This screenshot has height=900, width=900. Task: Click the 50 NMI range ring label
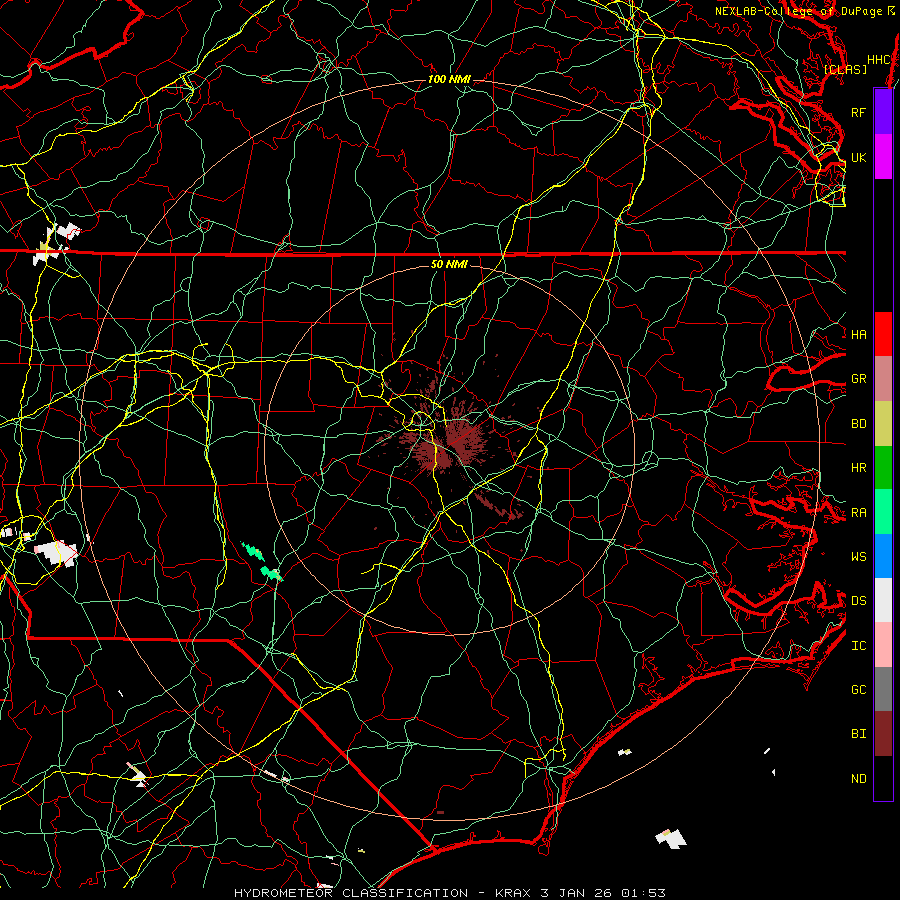click(x=449, y=264)
